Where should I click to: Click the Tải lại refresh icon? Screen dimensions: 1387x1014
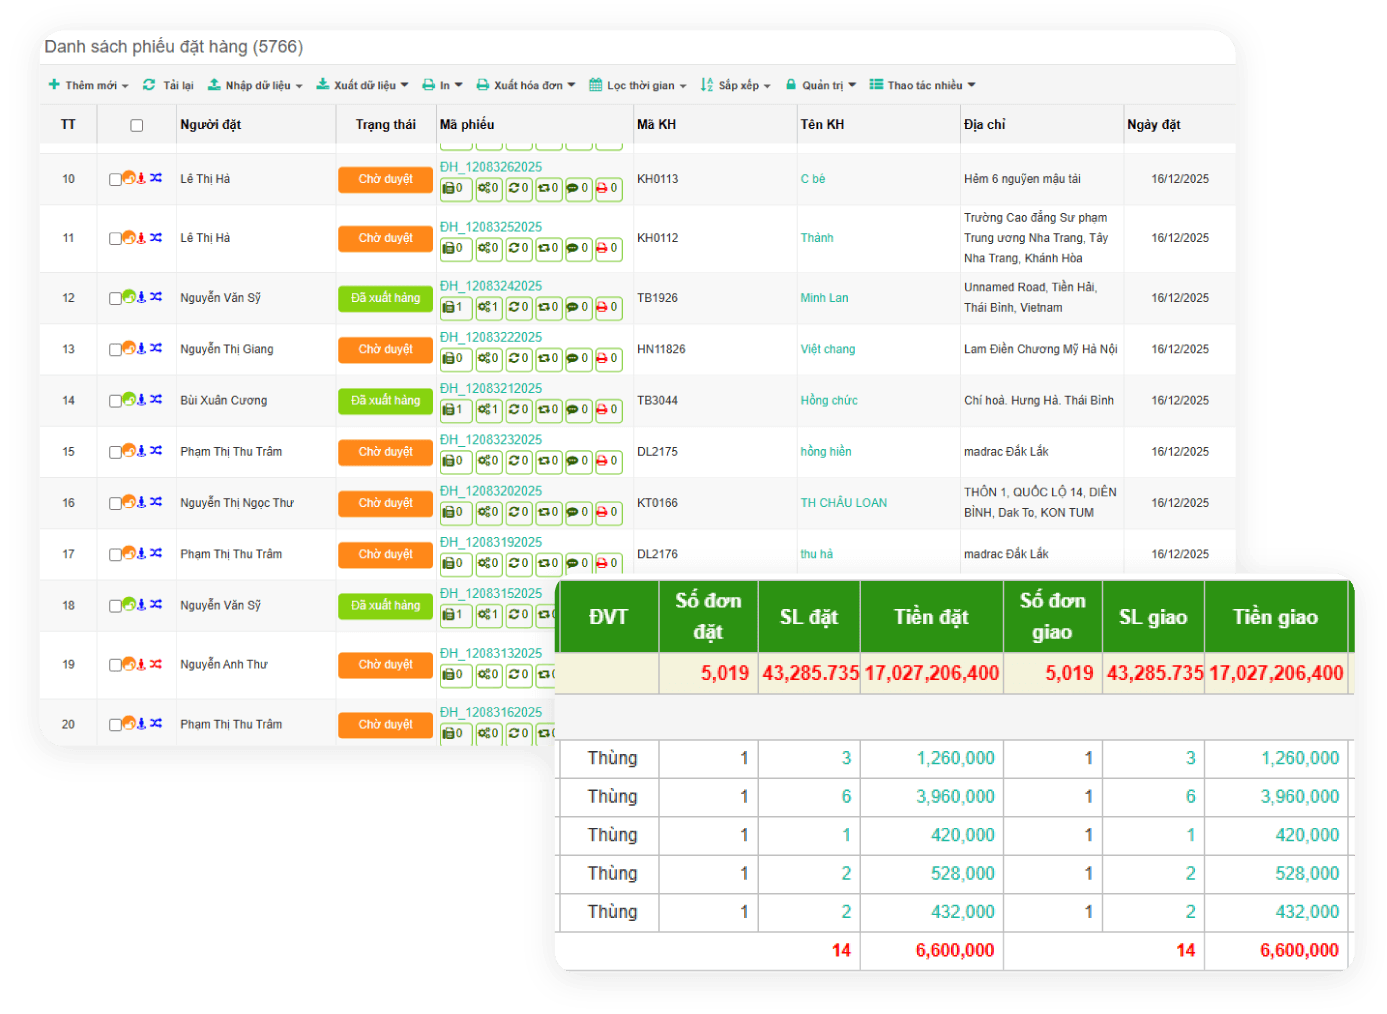point(149,85)
